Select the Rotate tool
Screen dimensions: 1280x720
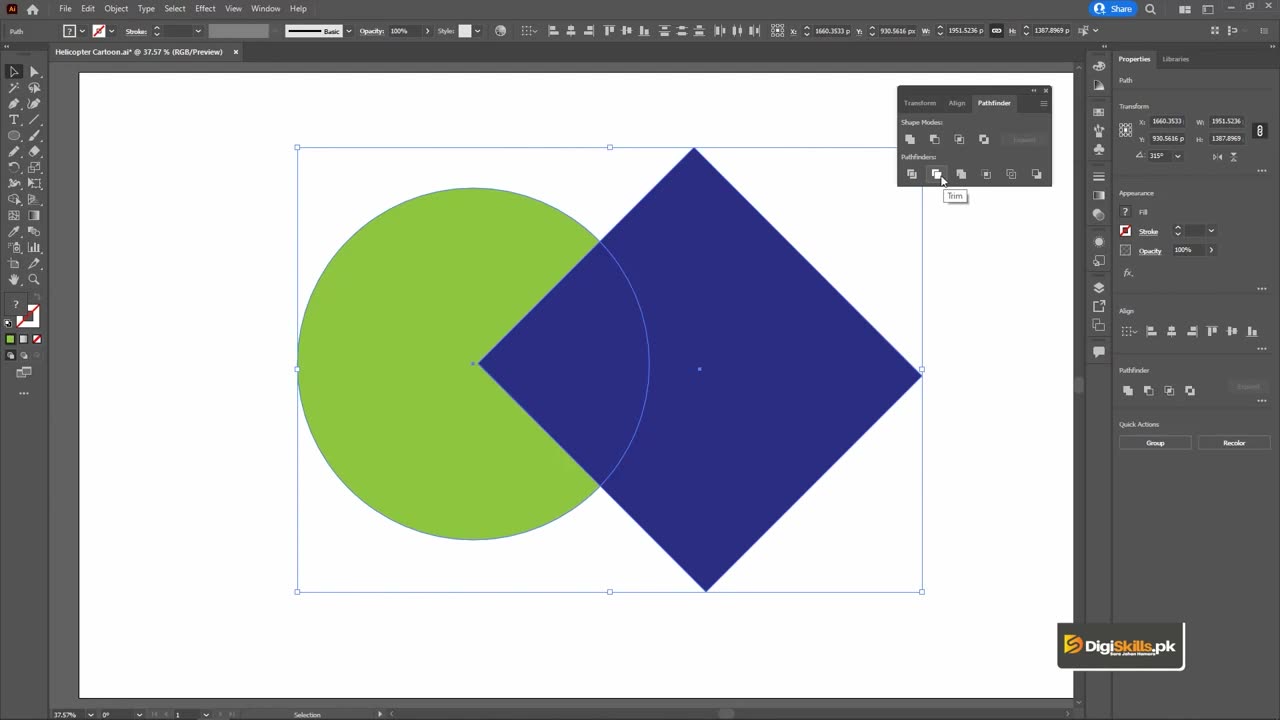14,168
